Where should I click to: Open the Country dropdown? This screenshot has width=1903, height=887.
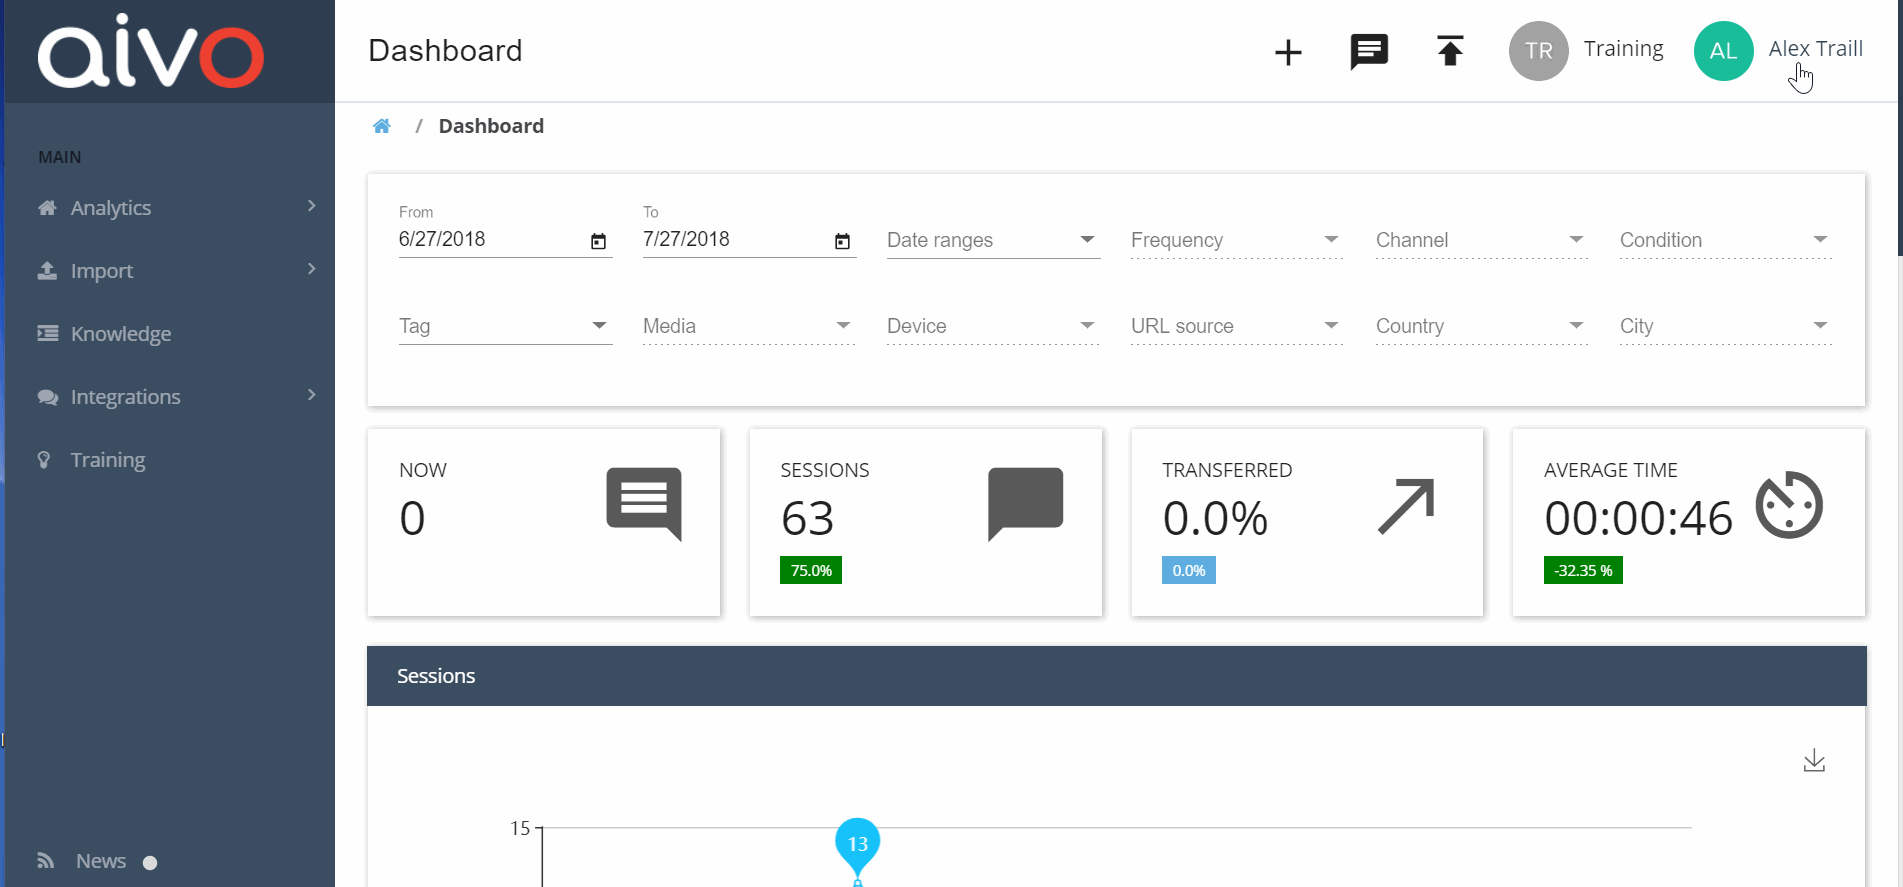pos(1481,326)
